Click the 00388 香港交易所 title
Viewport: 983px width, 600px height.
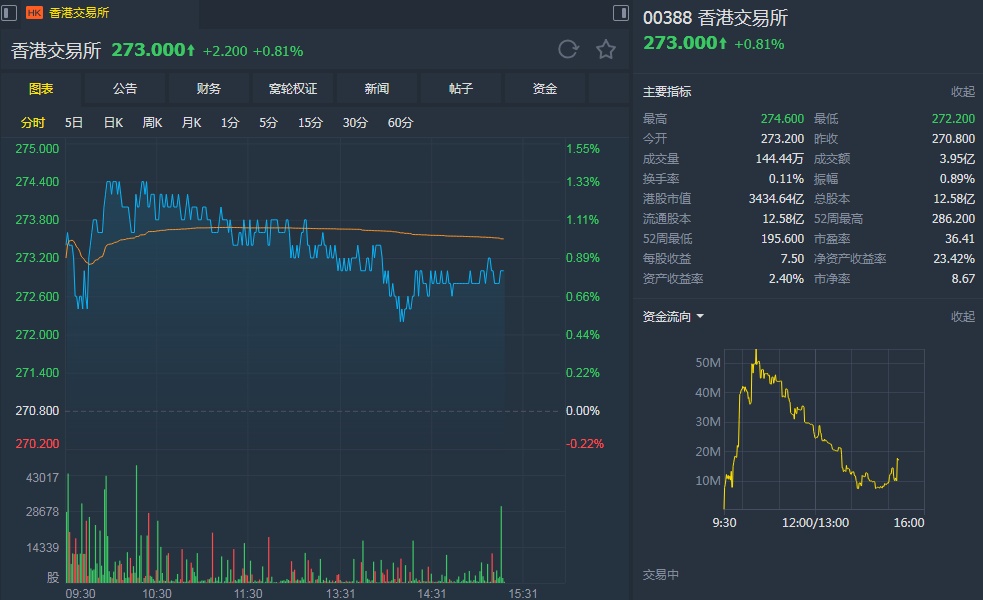click(715, 18)
